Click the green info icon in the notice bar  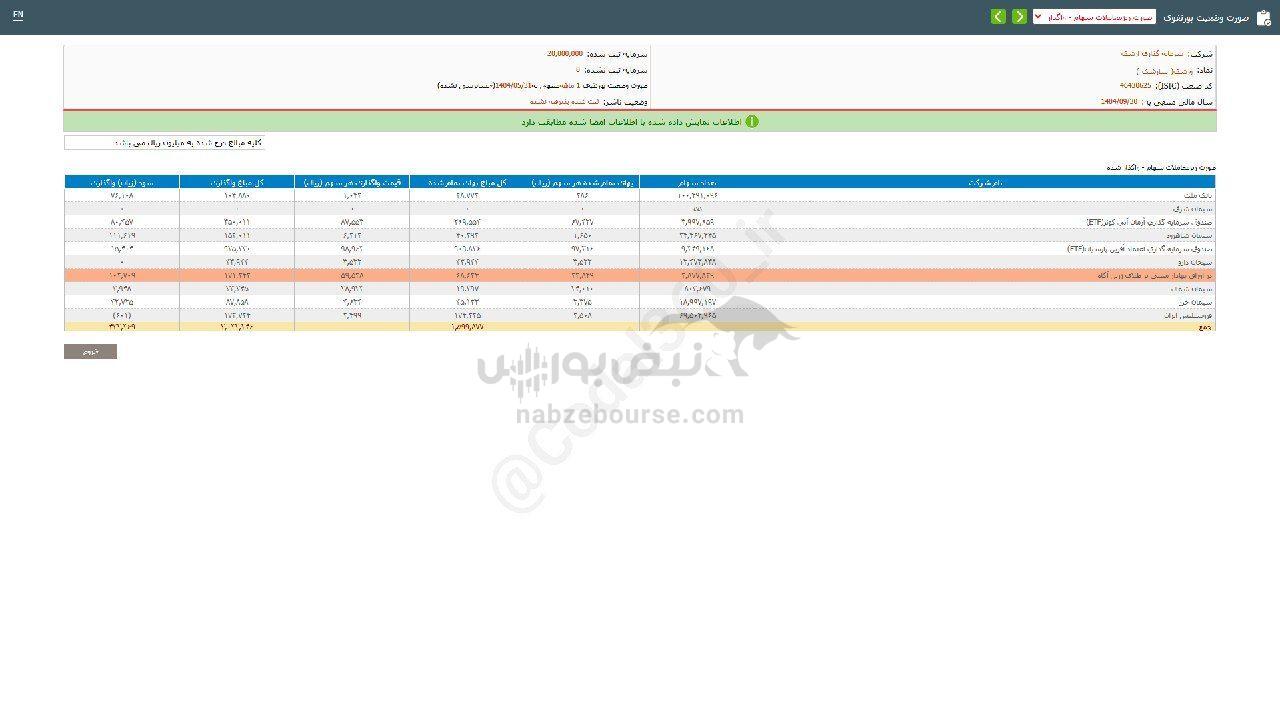click(x=752, y=122)
